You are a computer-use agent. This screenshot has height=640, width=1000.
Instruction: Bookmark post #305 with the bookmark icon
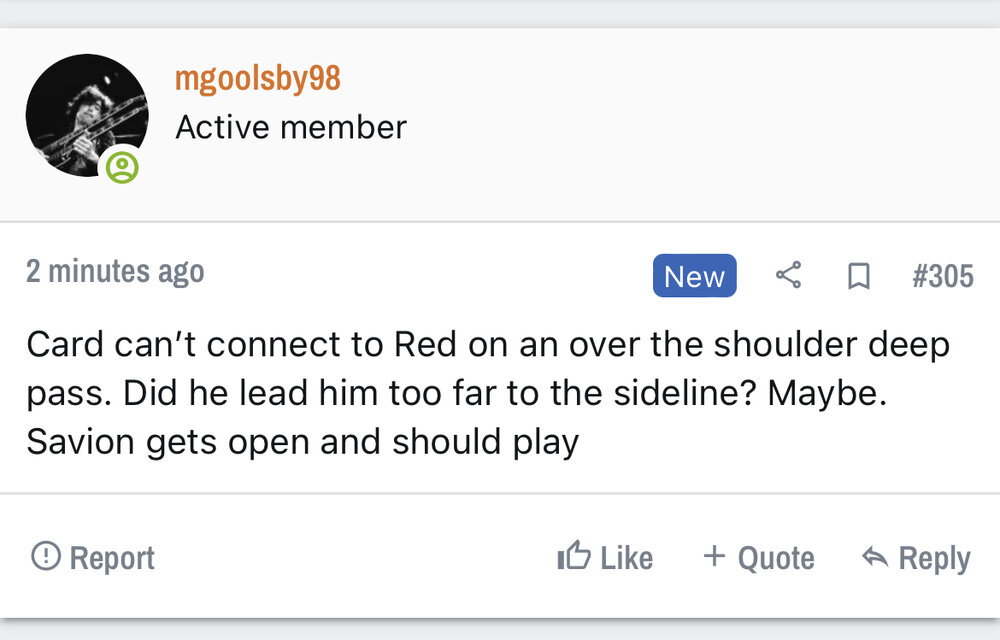[858, 276]
